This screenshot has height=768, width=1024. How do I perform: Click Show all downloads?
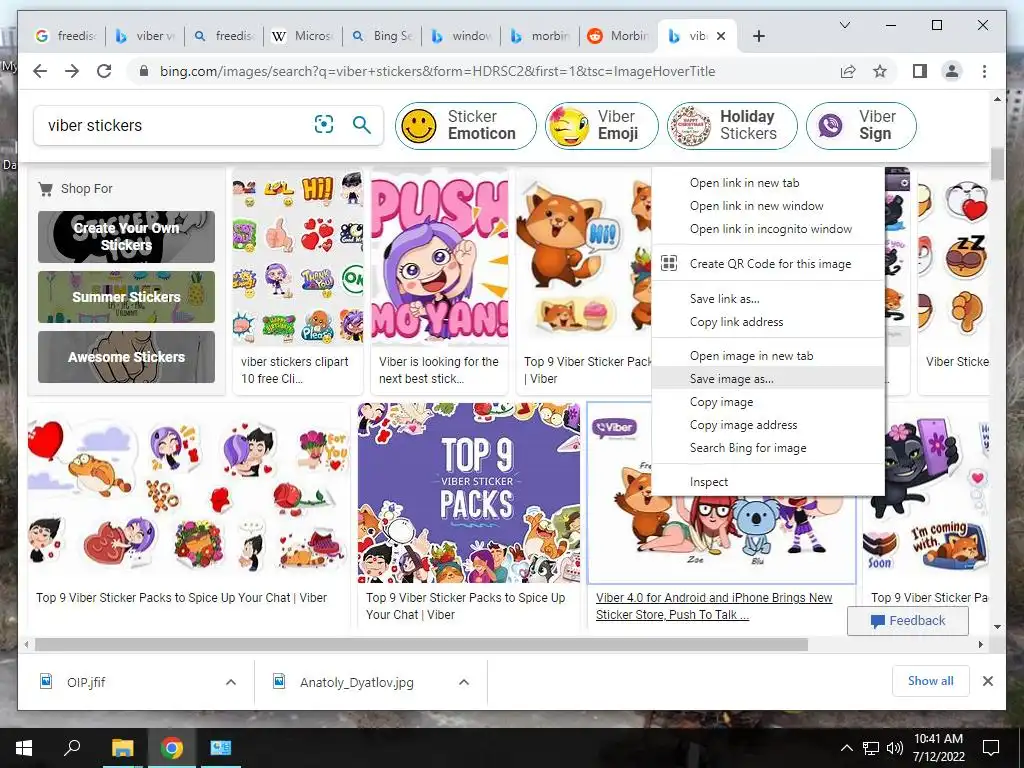[x=931, y=681]
